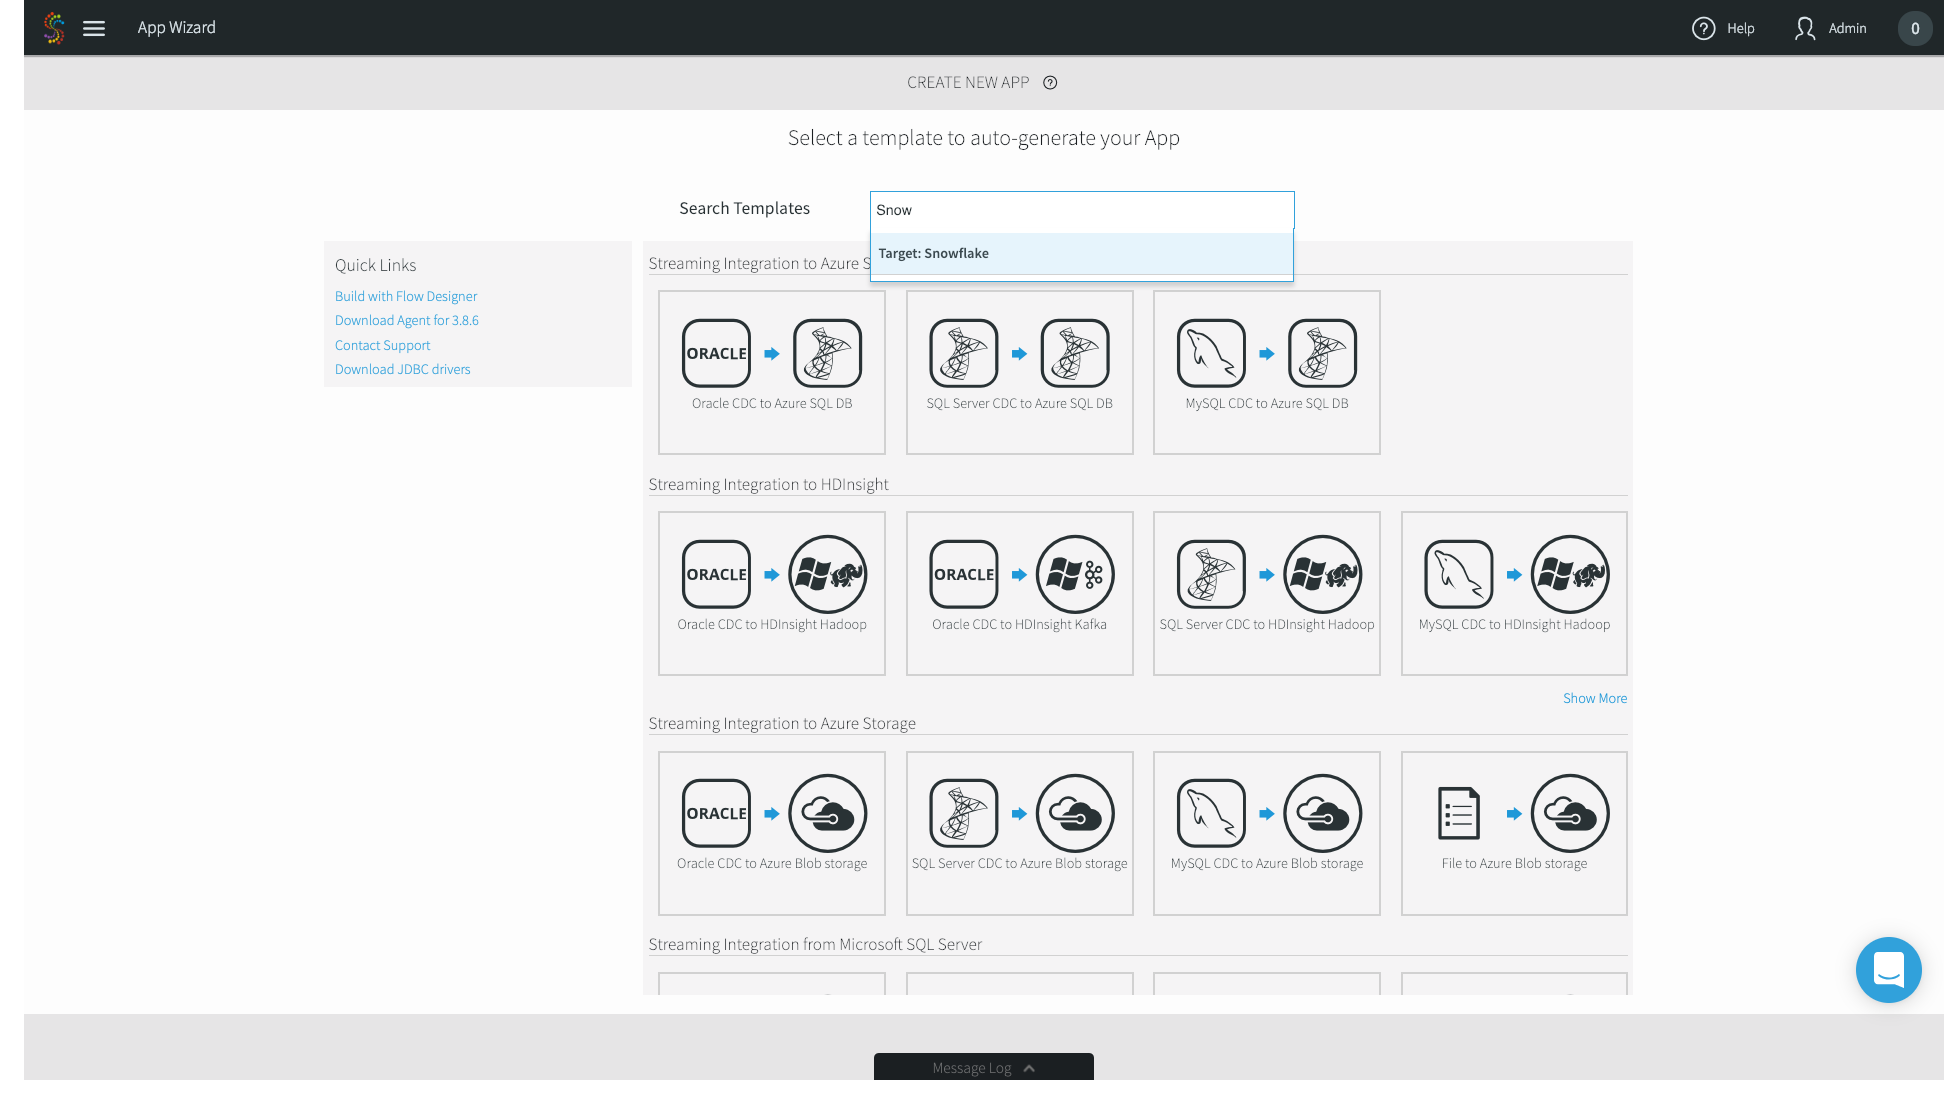Select Oracle CDC to Azure Blob storage label
1944x1108 pixels.
tap(772, 863)
